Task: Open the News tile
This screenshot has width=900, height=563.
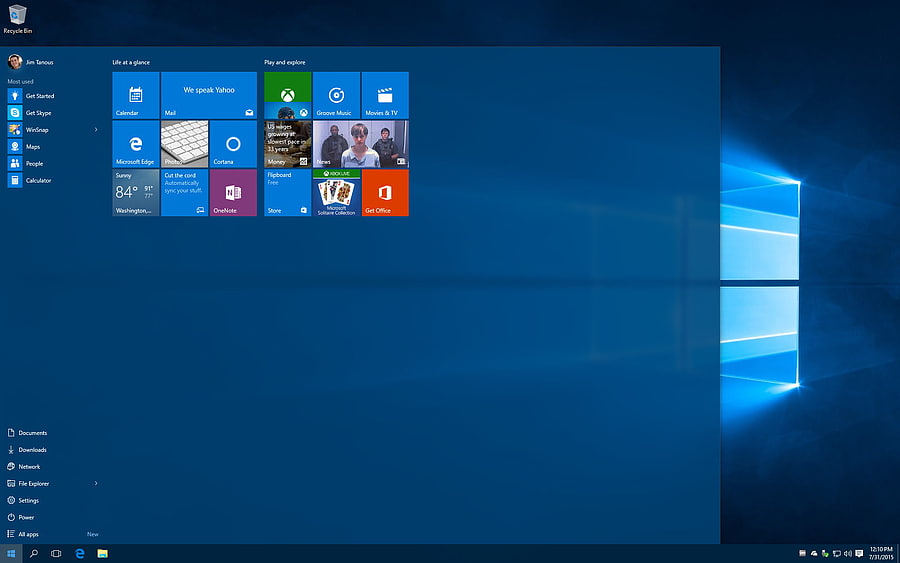Action: 361,144
